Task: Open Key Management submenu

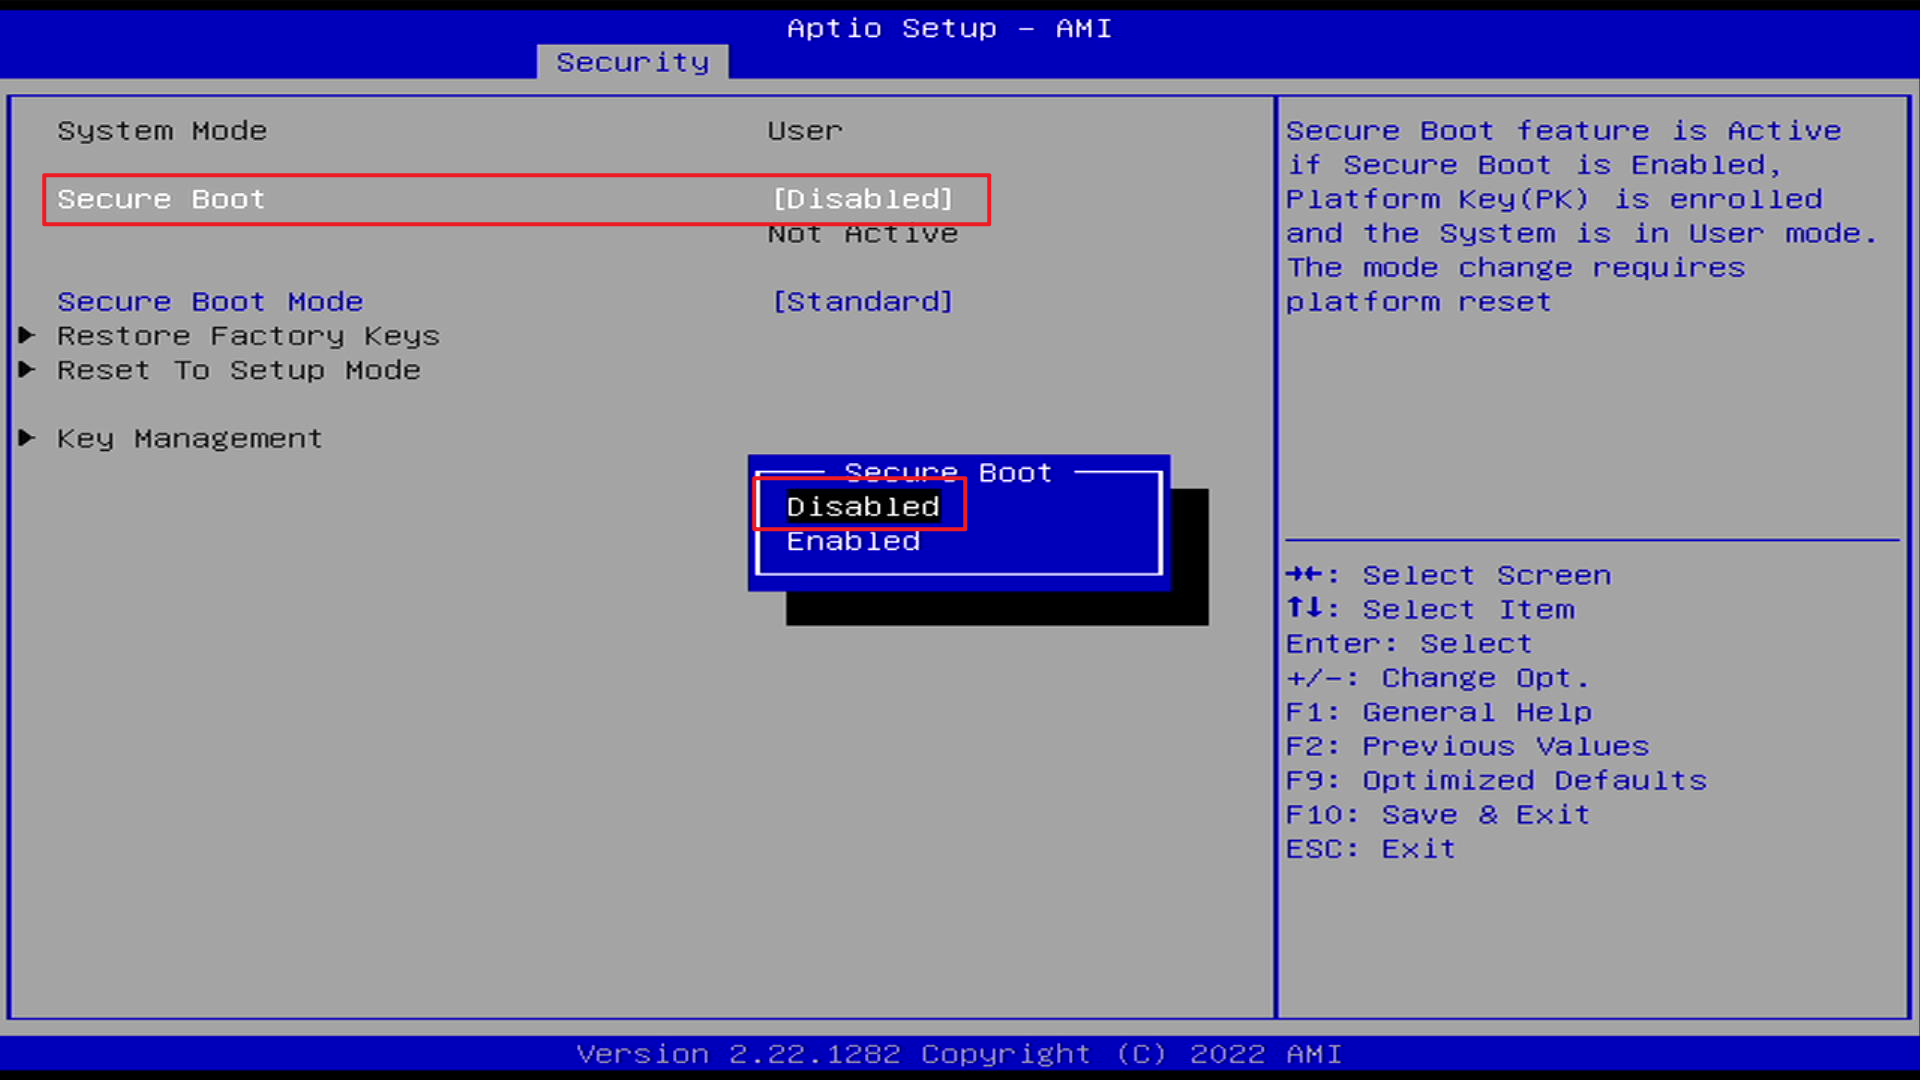Action: pos(189,438)
